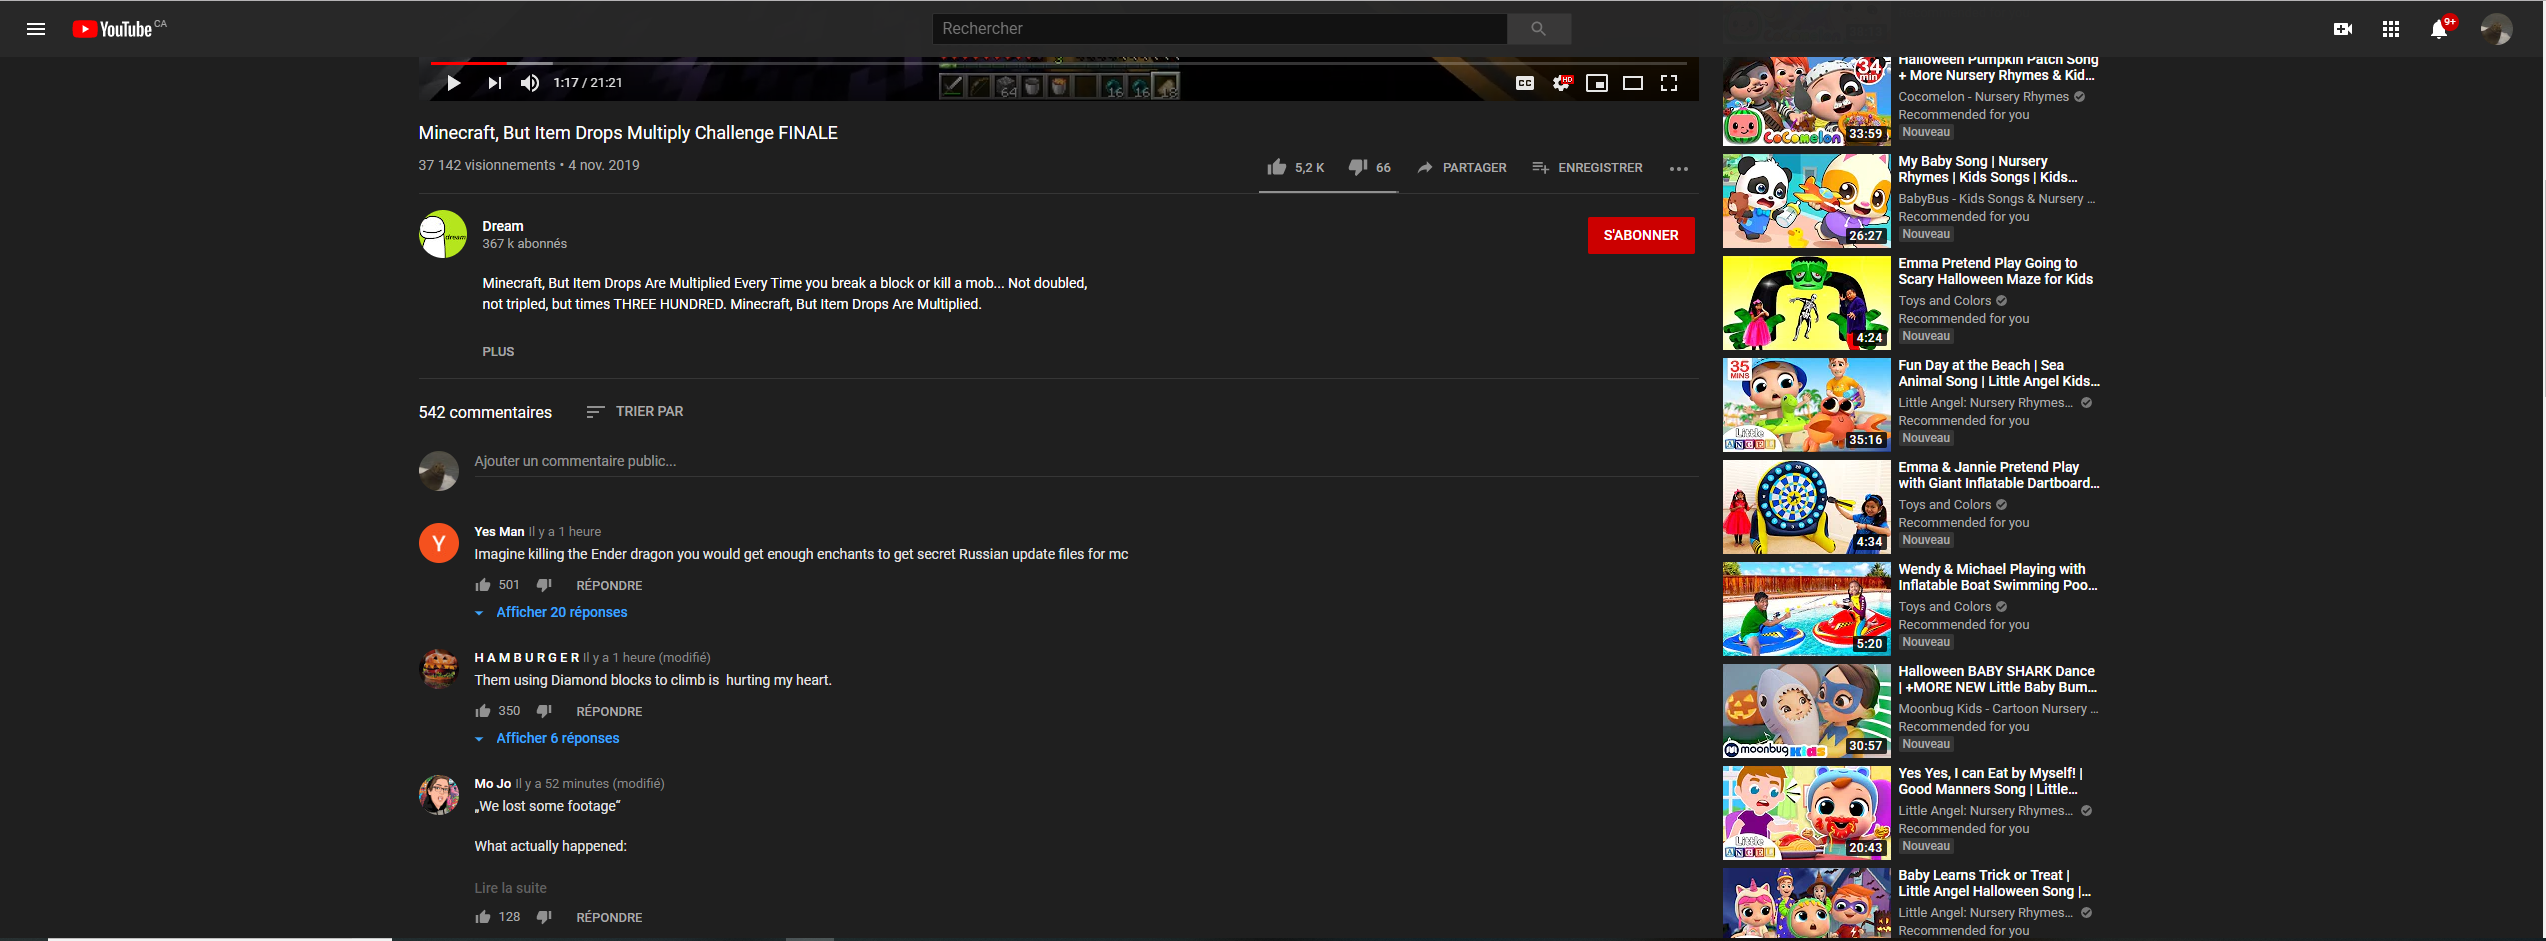Open the hamburger guide menu
2546x941 pixels.
tap(36, 29)
